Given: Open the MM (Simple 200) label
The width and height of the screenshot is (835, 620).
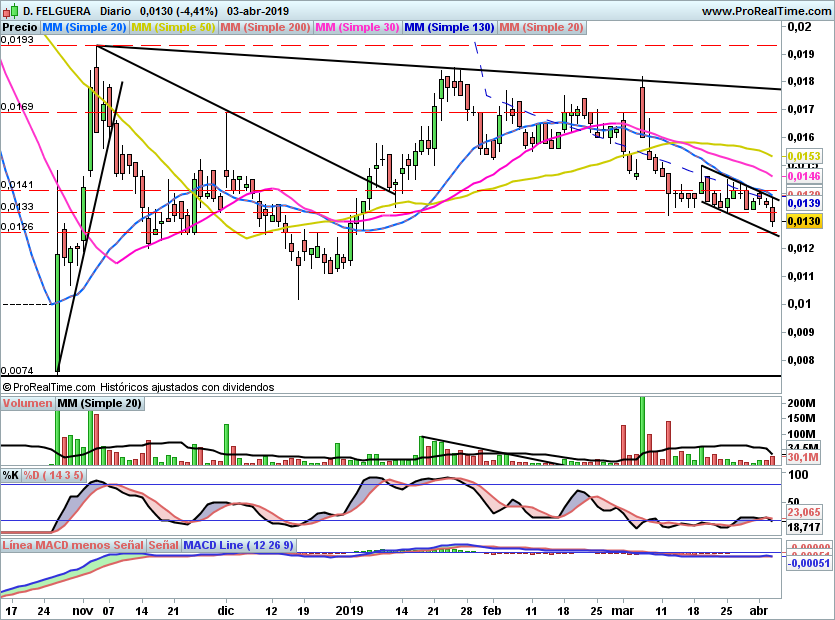Looking at the screenshot, I should 265,27.
